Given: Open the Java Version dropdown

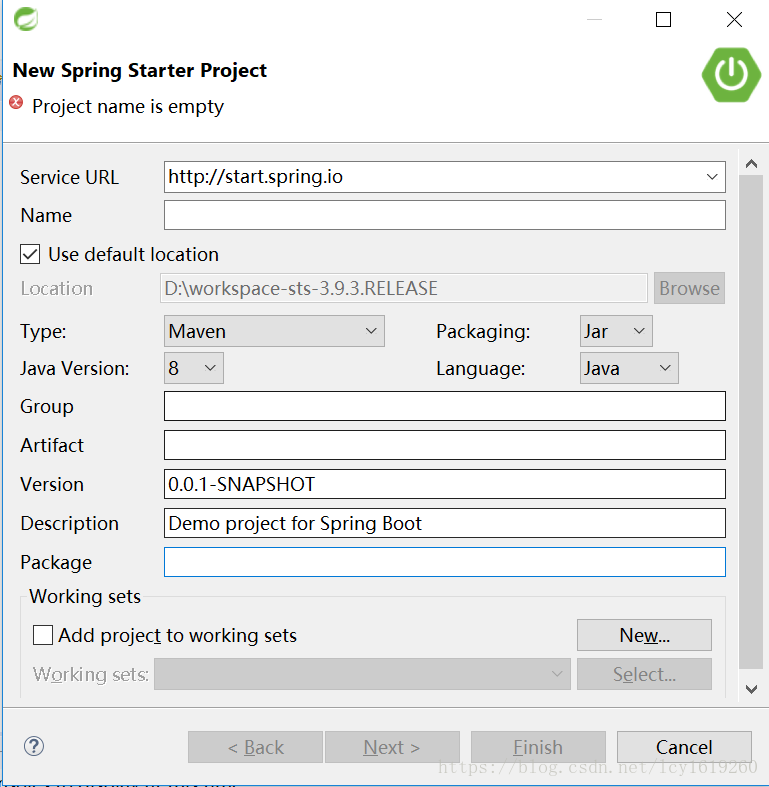Looking at the screenshot, I should (x=193, y=368).
